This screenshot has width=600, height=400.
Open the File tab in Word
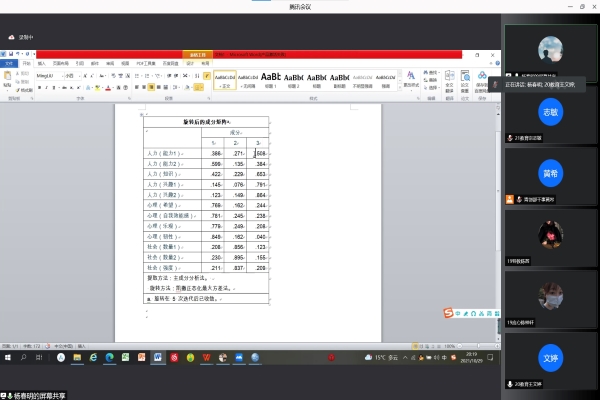coord(9,62)
